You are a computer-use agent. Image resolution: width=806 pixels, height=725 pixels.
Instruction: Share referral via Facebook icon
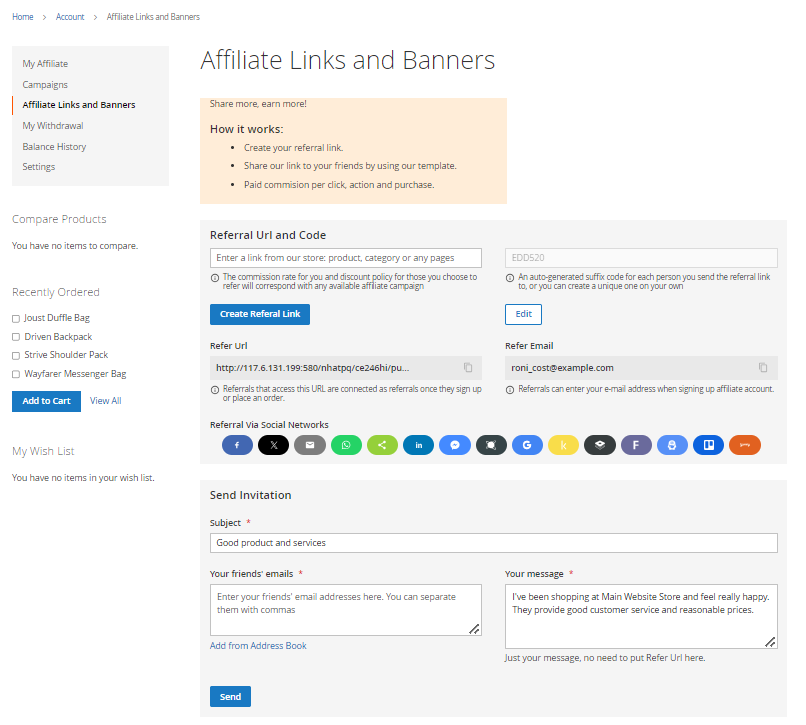(237, 445)
